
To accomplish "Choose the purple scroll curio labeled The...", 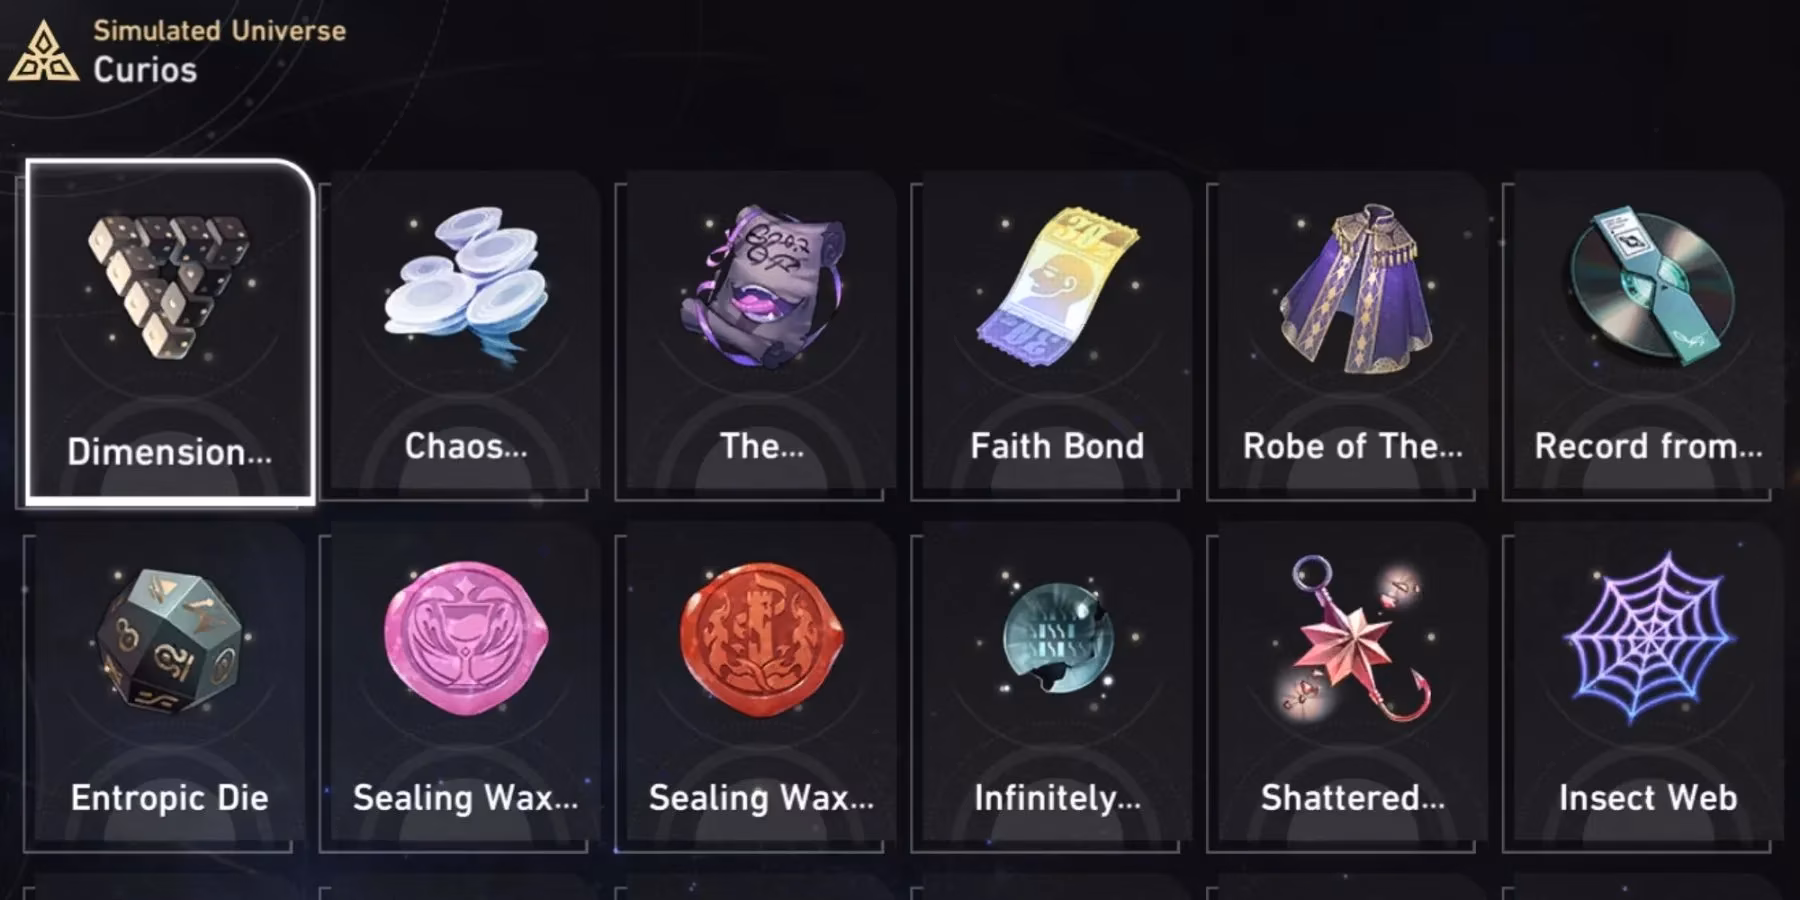I will pyautogui.click(x=761, y=335).
